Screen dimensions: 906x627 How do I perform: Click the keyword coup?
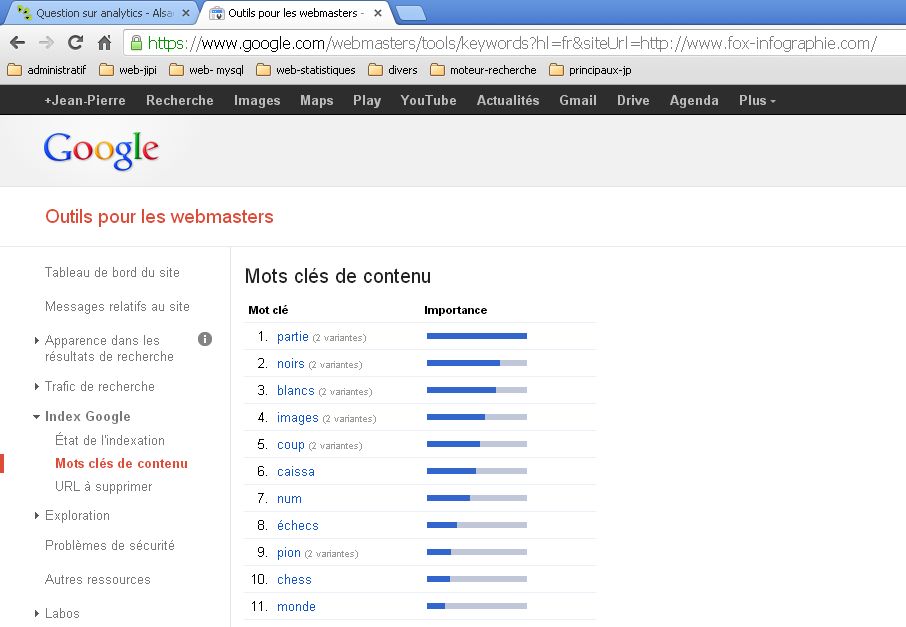(291, 444)
